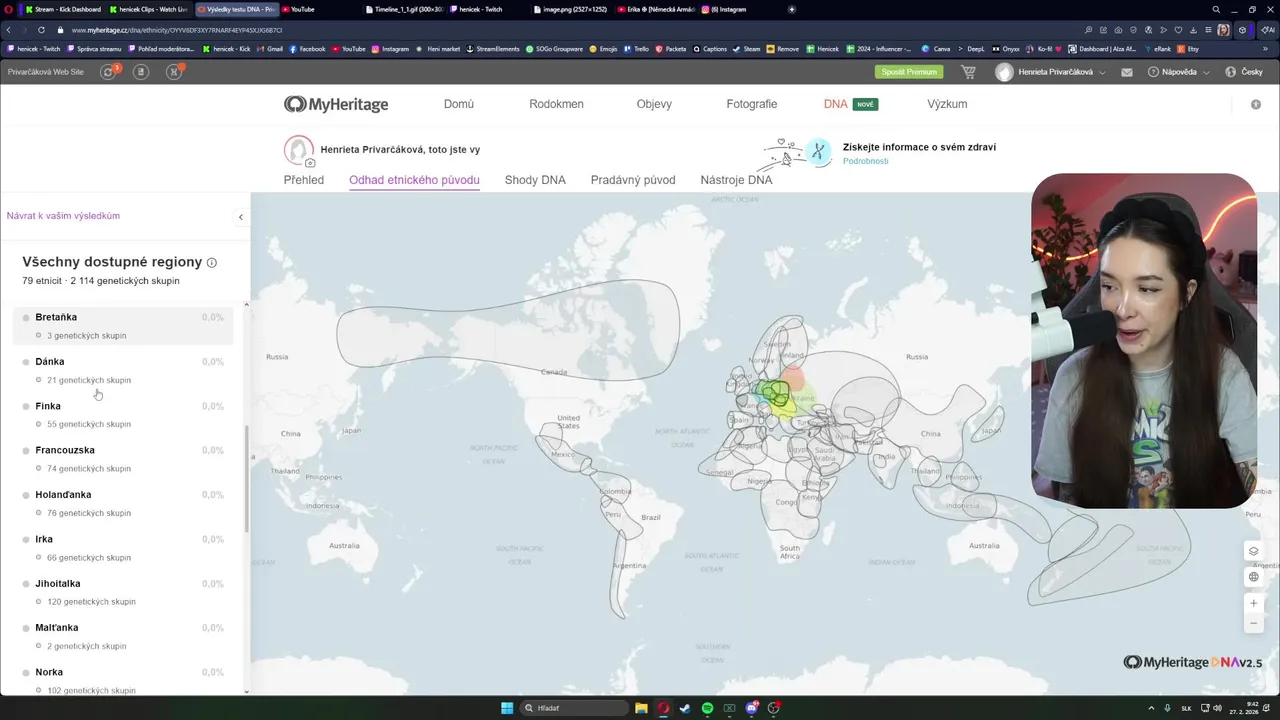Switch to the Přehled tab
This screenshot has height=720, width=1280.
(304, 180)
